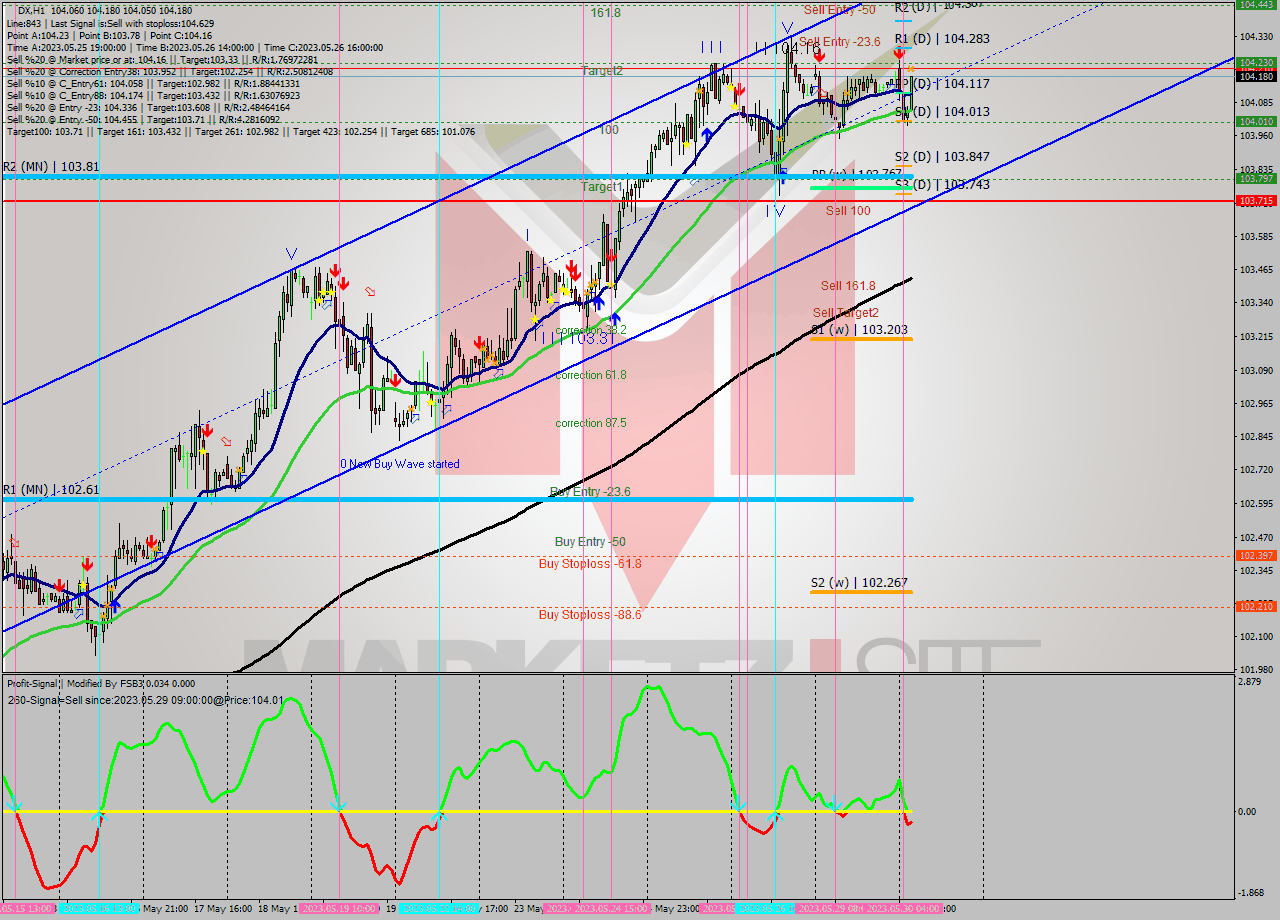Click the red 103.715 price label on the axis
The height and width of the screenshot is (920, 1280).
click(x=1256, y=202)
